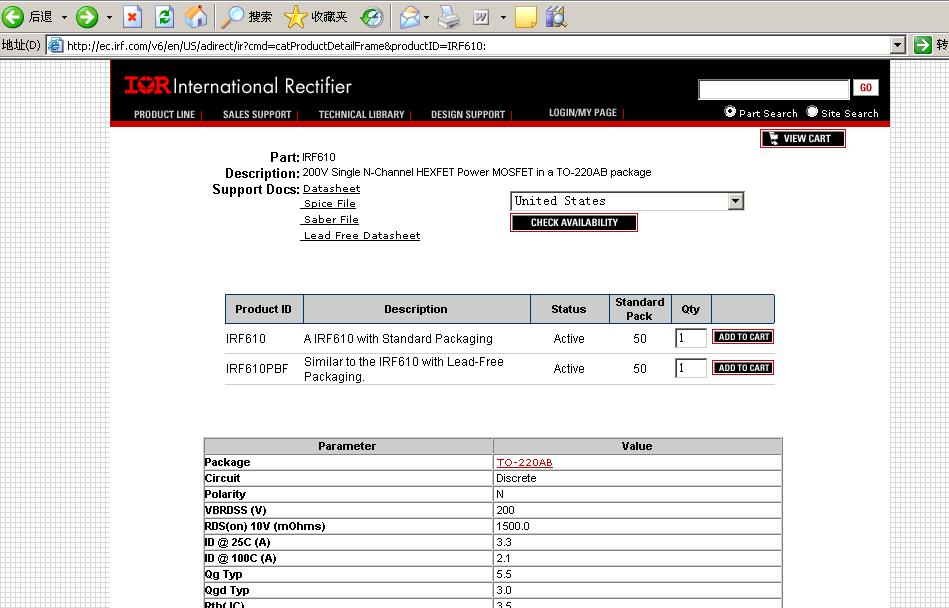Click the page icon in address bar
949x608 pixels.
(x=56, y=45)
